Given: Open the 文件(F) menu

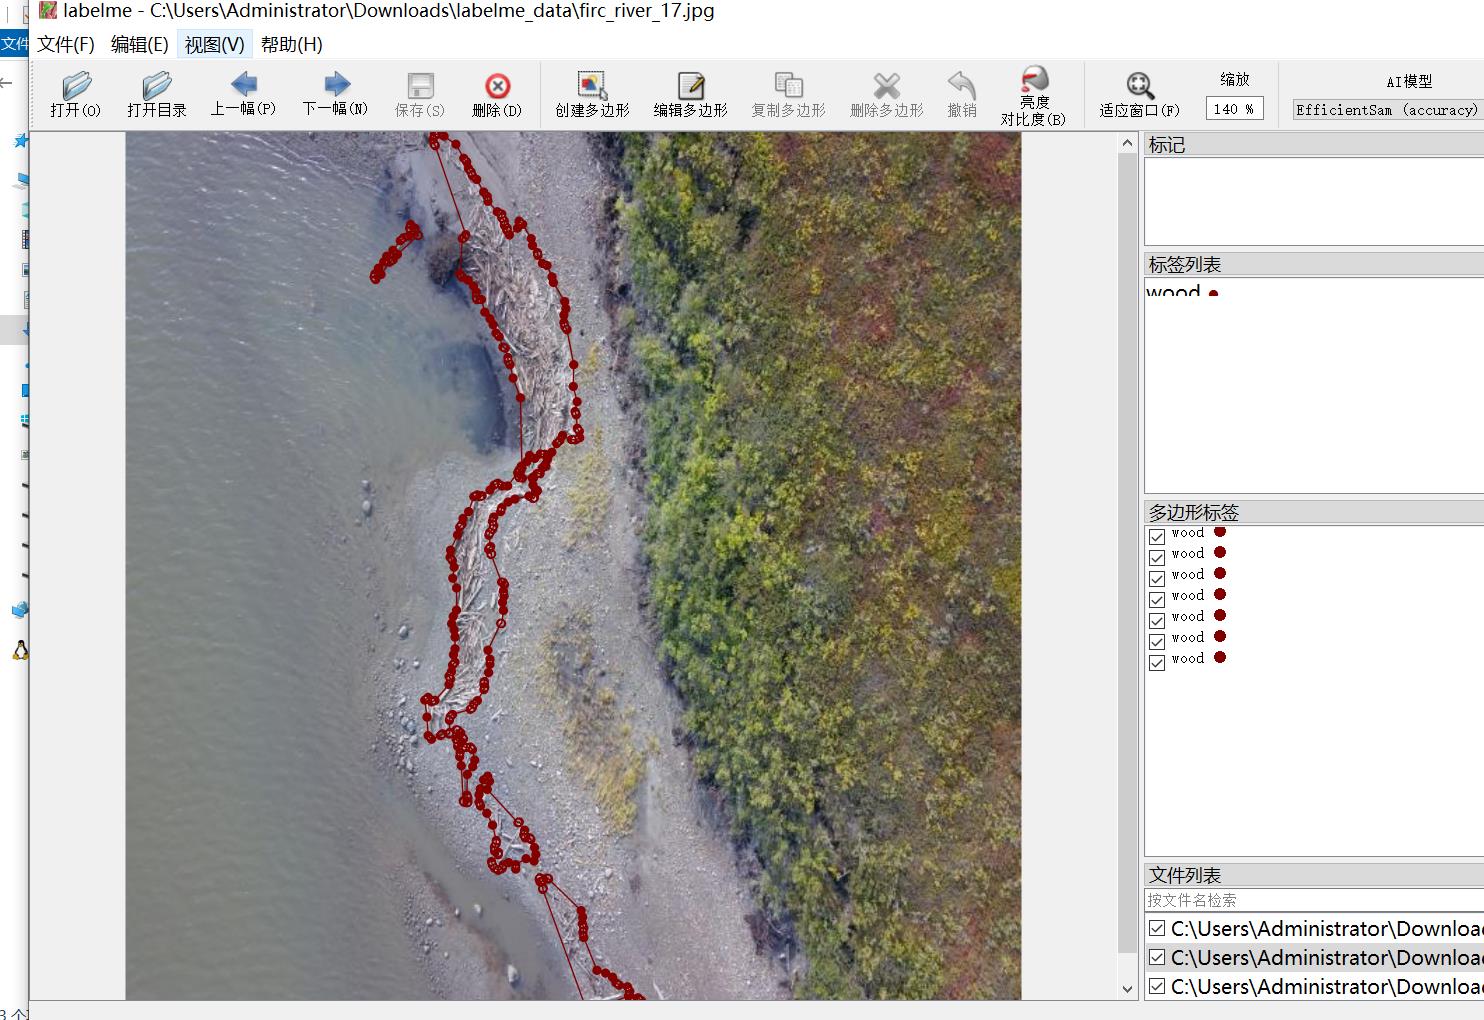Looking at the screenshot, I should click(x=66, y=44).
